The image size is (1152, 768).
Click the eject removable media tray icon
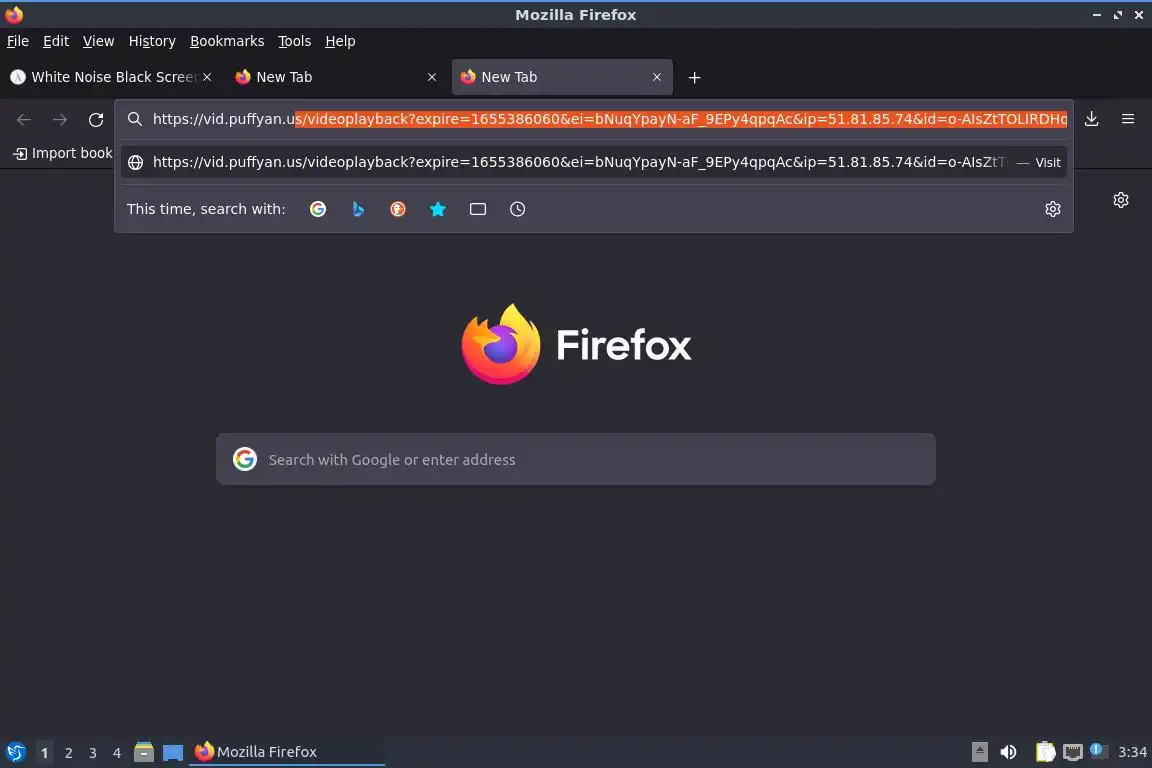(979, 752)
